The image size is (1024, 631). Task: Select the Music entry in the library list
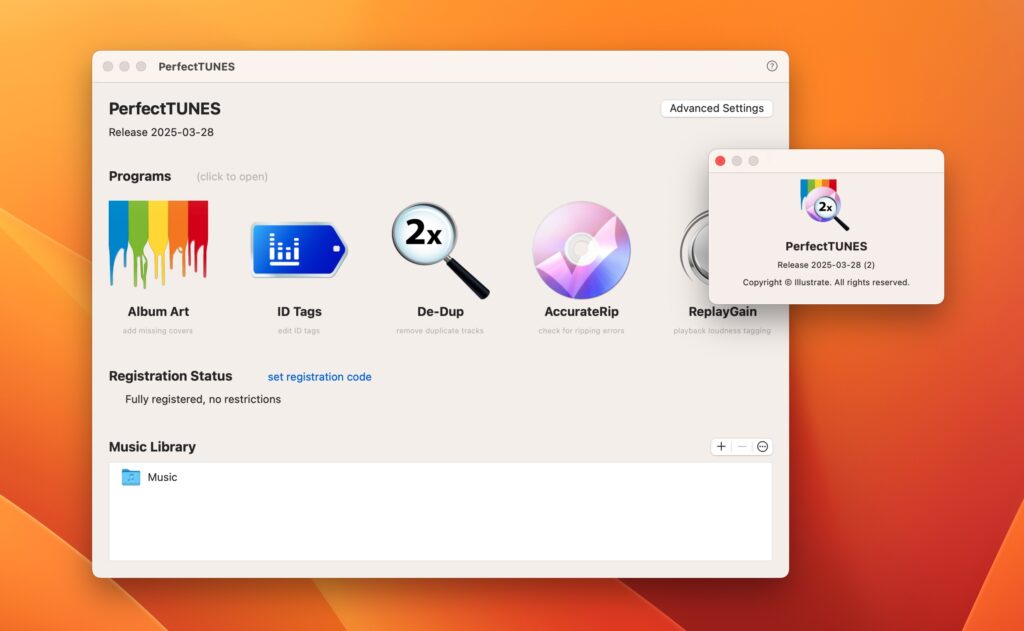161,477
